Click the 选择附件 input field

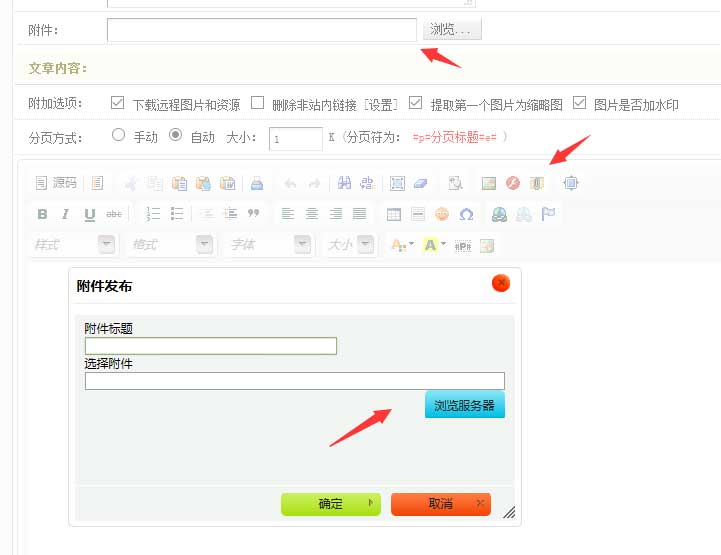(x=295, y=381)
